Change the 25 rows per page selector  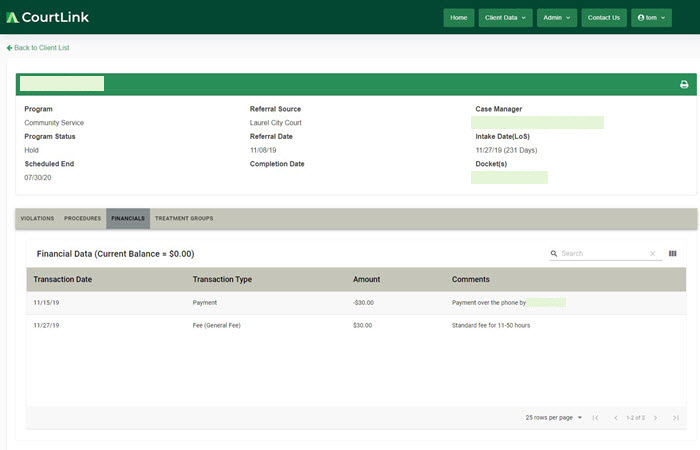point(553,417)
